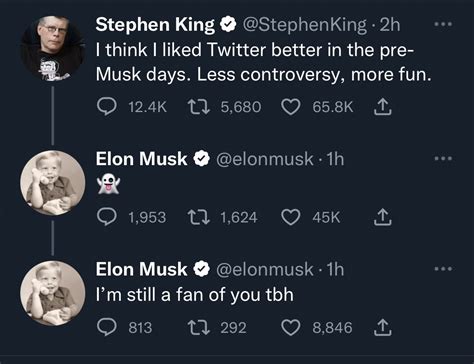Open the 2h timestamp of King's tweet
This screenshot has width=474, height=364.
390,25
